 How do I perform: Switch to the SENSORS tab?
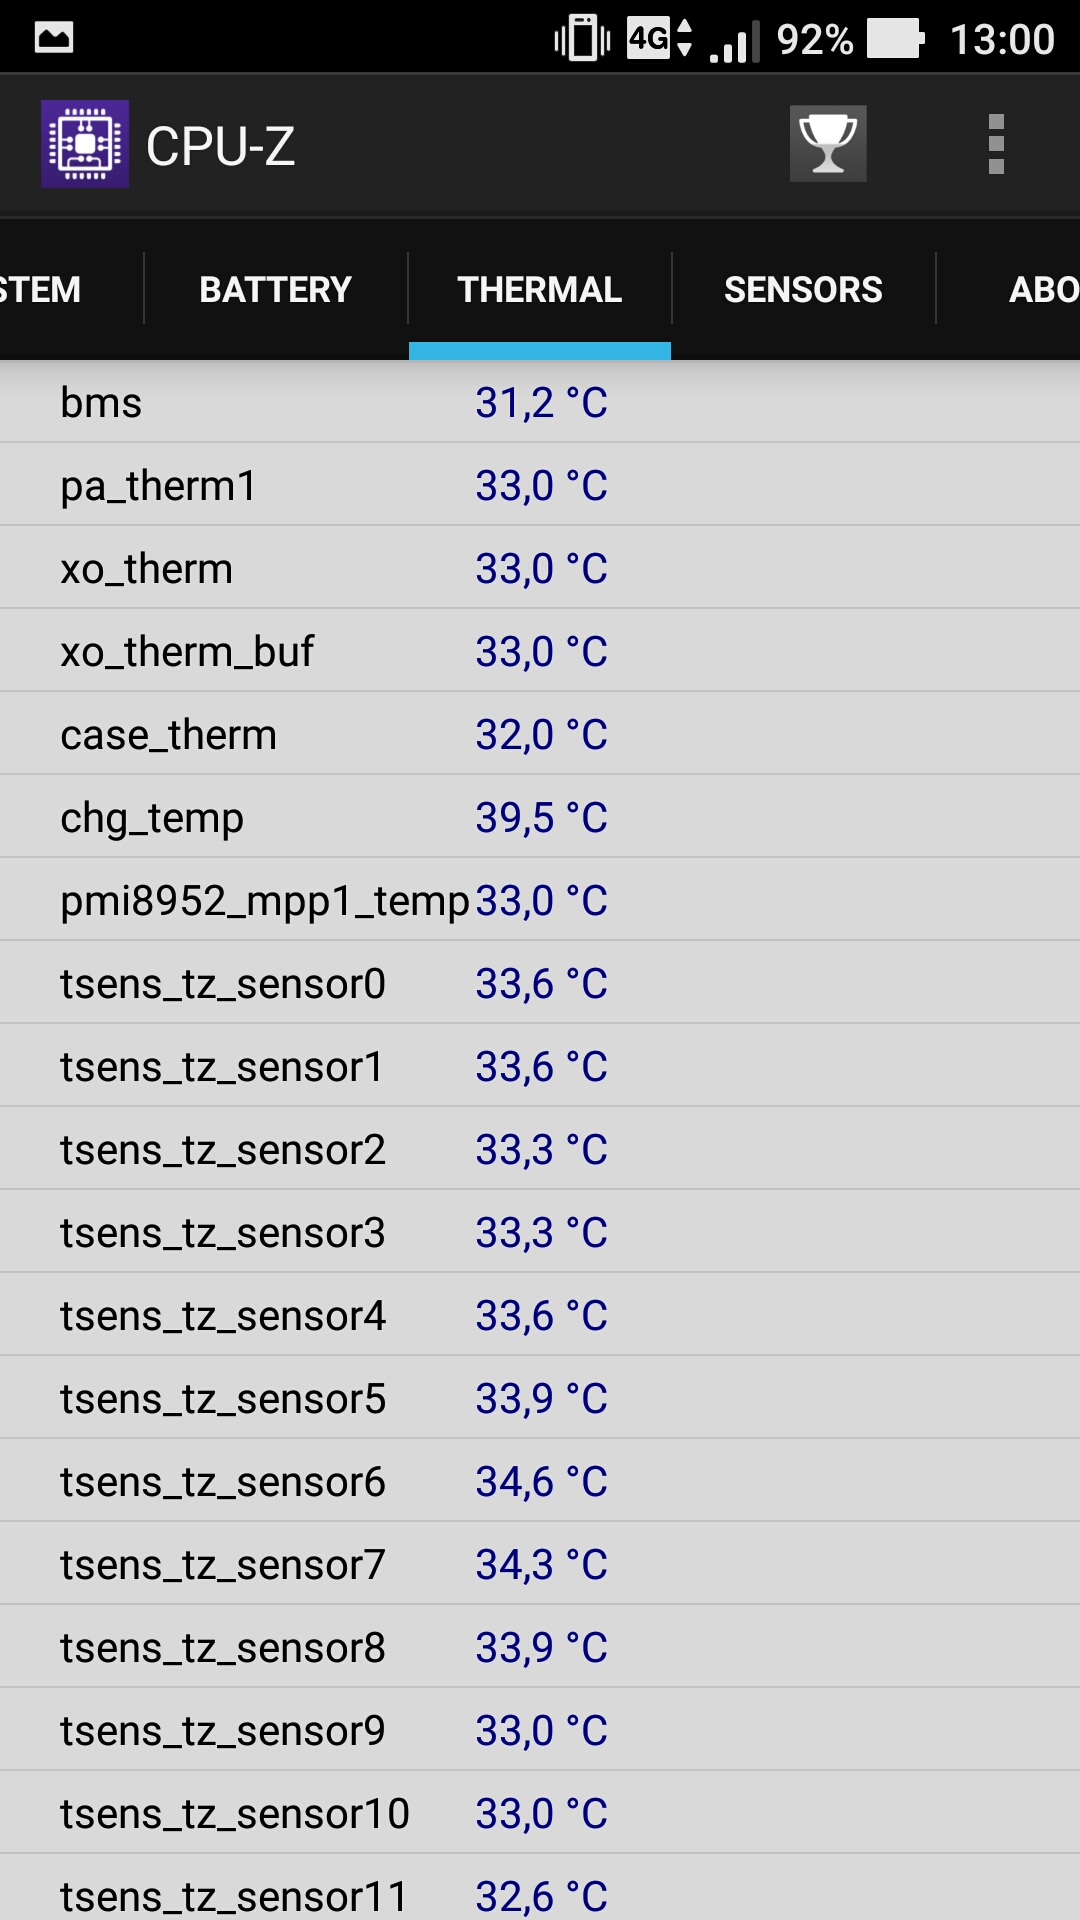click(x=803, y=290)
